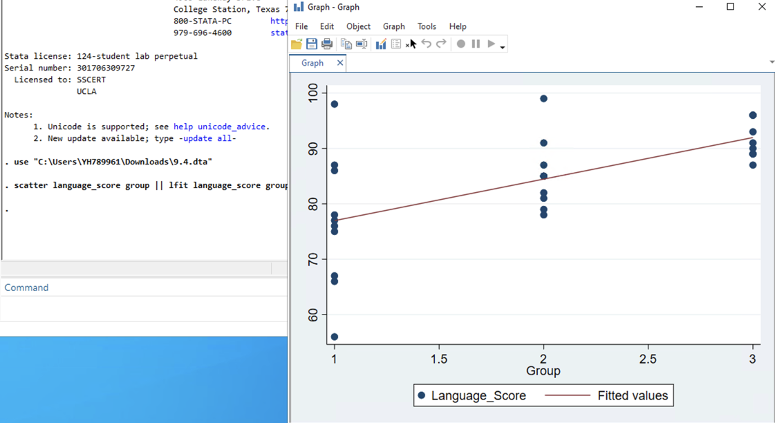Click the 1.5 label on x-axis
The image size is (776, 424).
pos(439,359)
